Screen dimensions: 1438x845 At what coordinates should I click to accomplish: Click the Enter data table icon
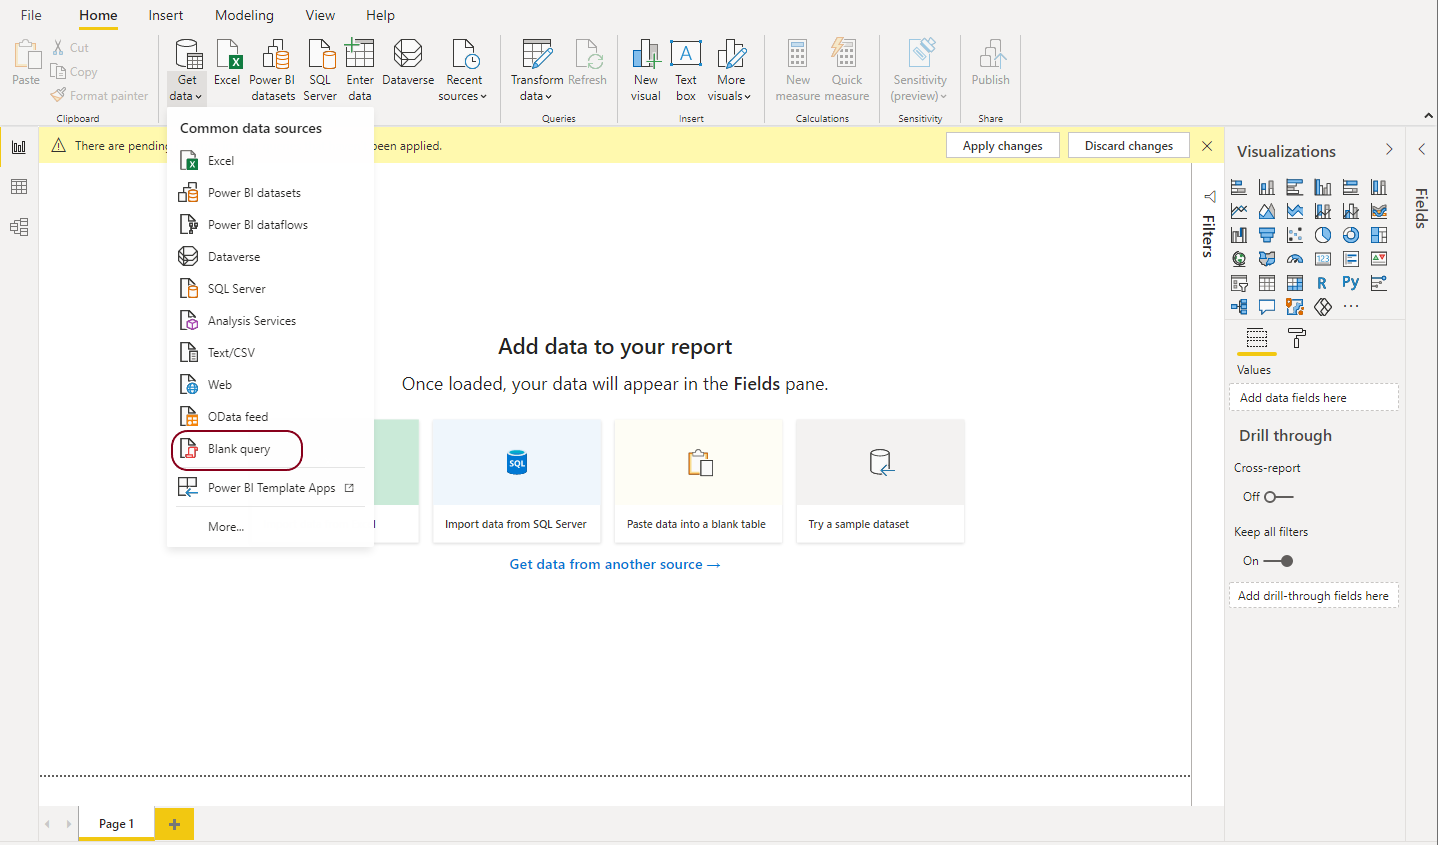[359, 54]
